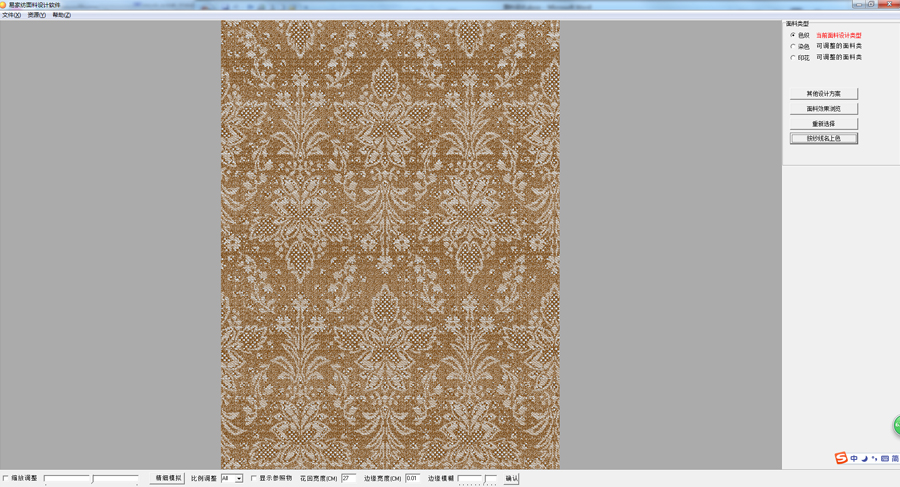Screen dimensions: 900x487
Task: Select the 染色 fabric type radio button
Action: point(793,46)
